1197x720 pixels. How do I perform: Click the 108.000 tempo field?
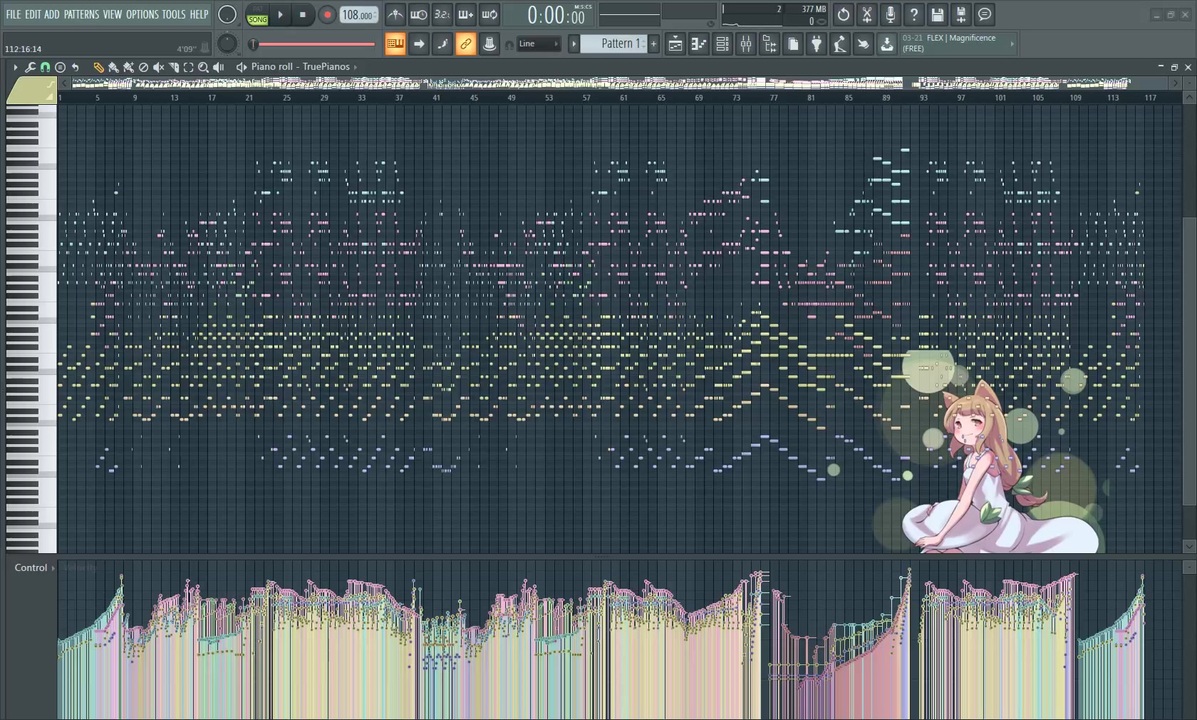[x=358, y=15]
